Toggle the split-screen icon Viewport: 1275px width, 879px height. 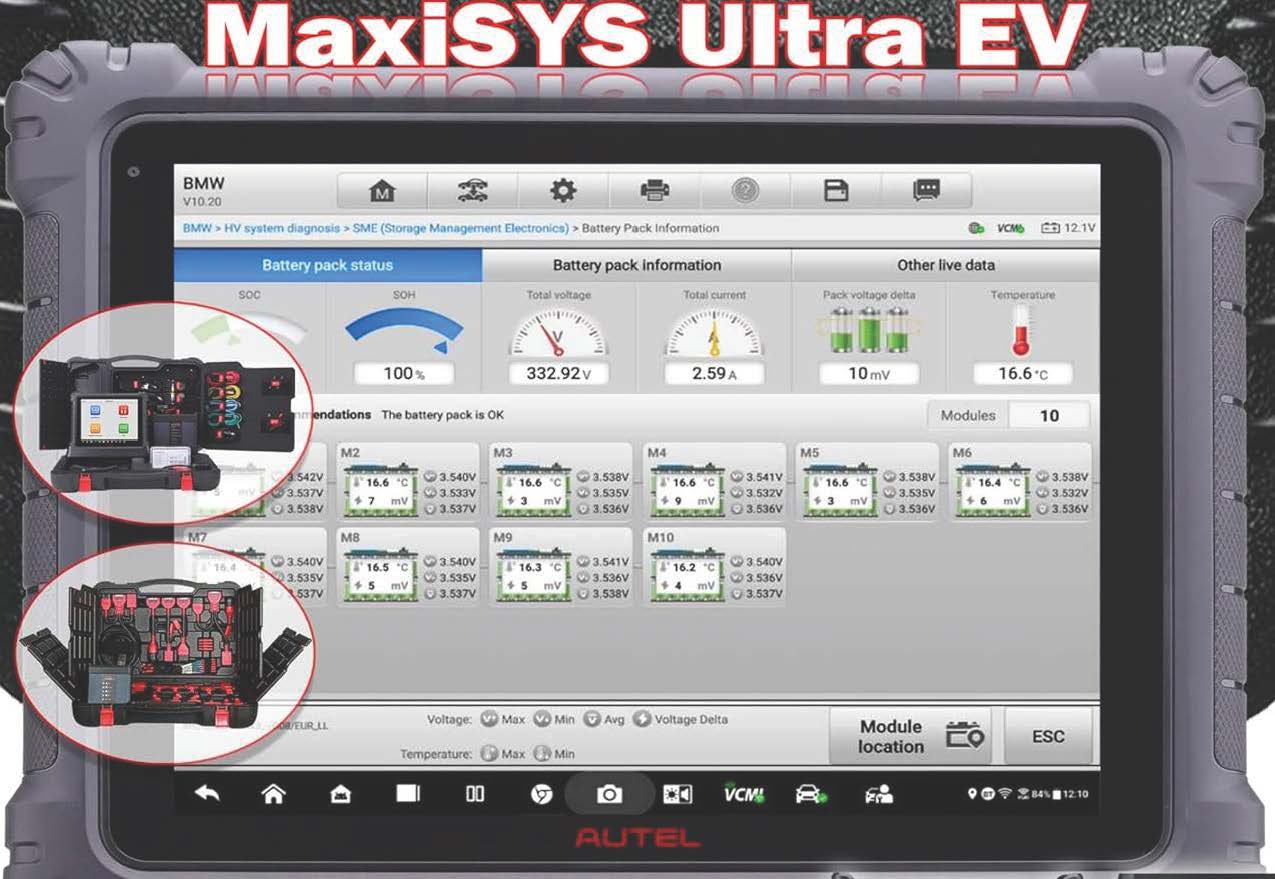point(475,794)
